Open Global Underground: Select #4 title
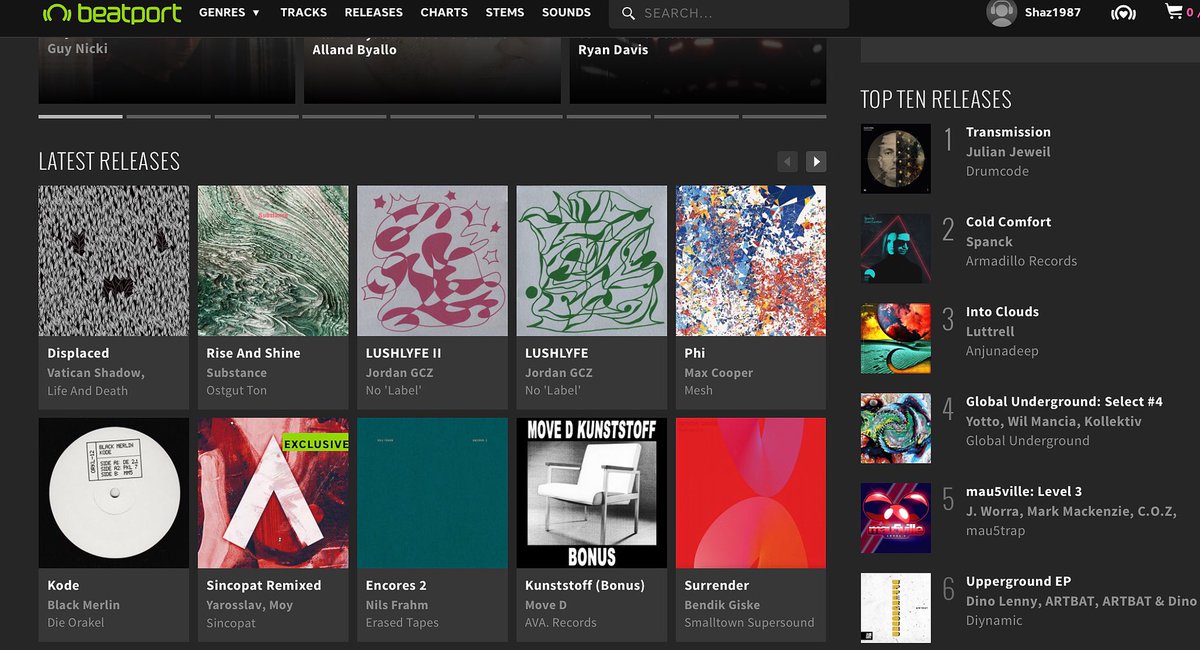1200x650 pixels. [1064, 402]
